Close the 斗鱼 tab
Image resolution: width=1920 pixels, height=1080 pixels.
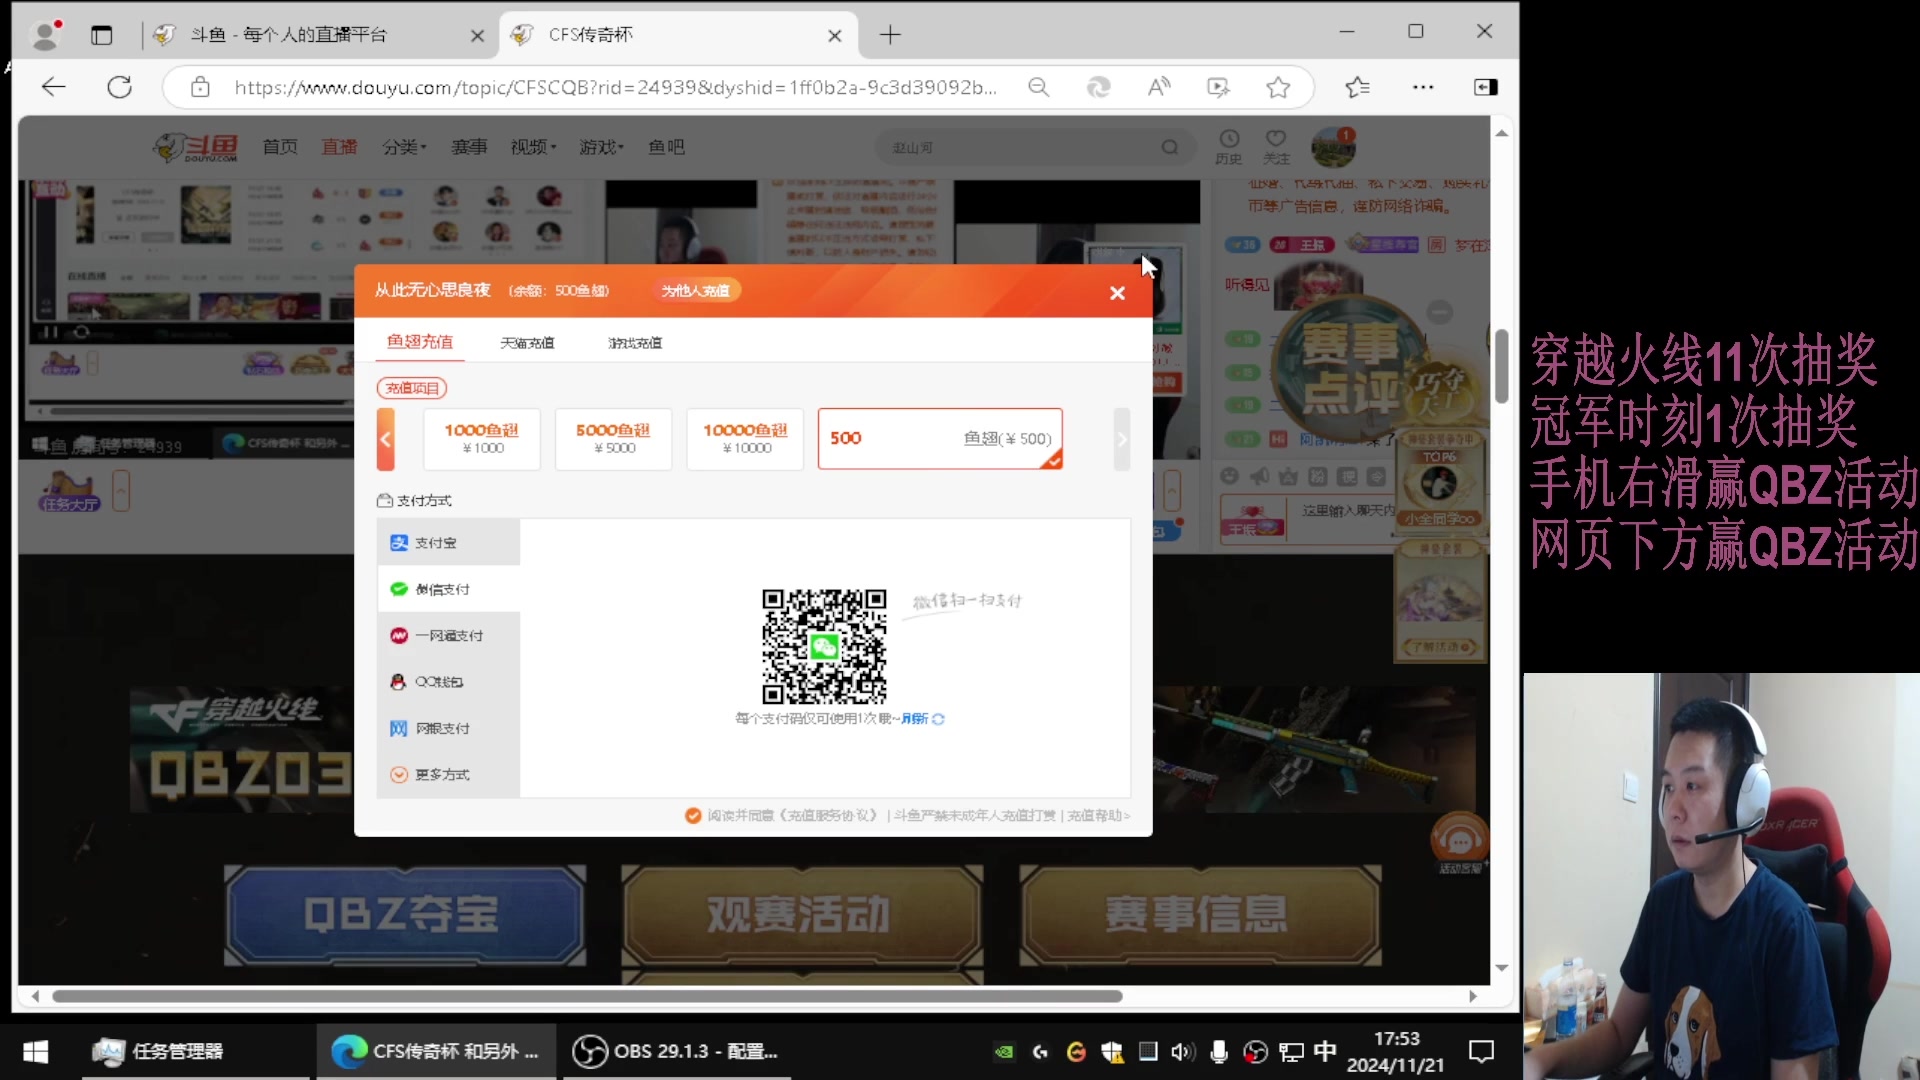pos(477,35)
